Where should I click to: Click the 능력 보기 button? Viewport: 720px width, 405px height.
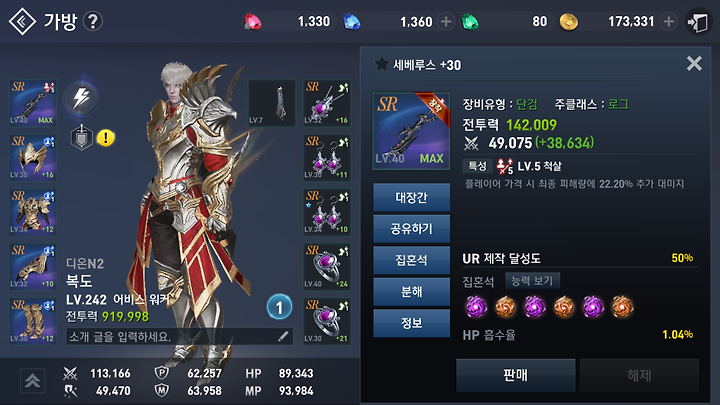(x=532, y=281)
